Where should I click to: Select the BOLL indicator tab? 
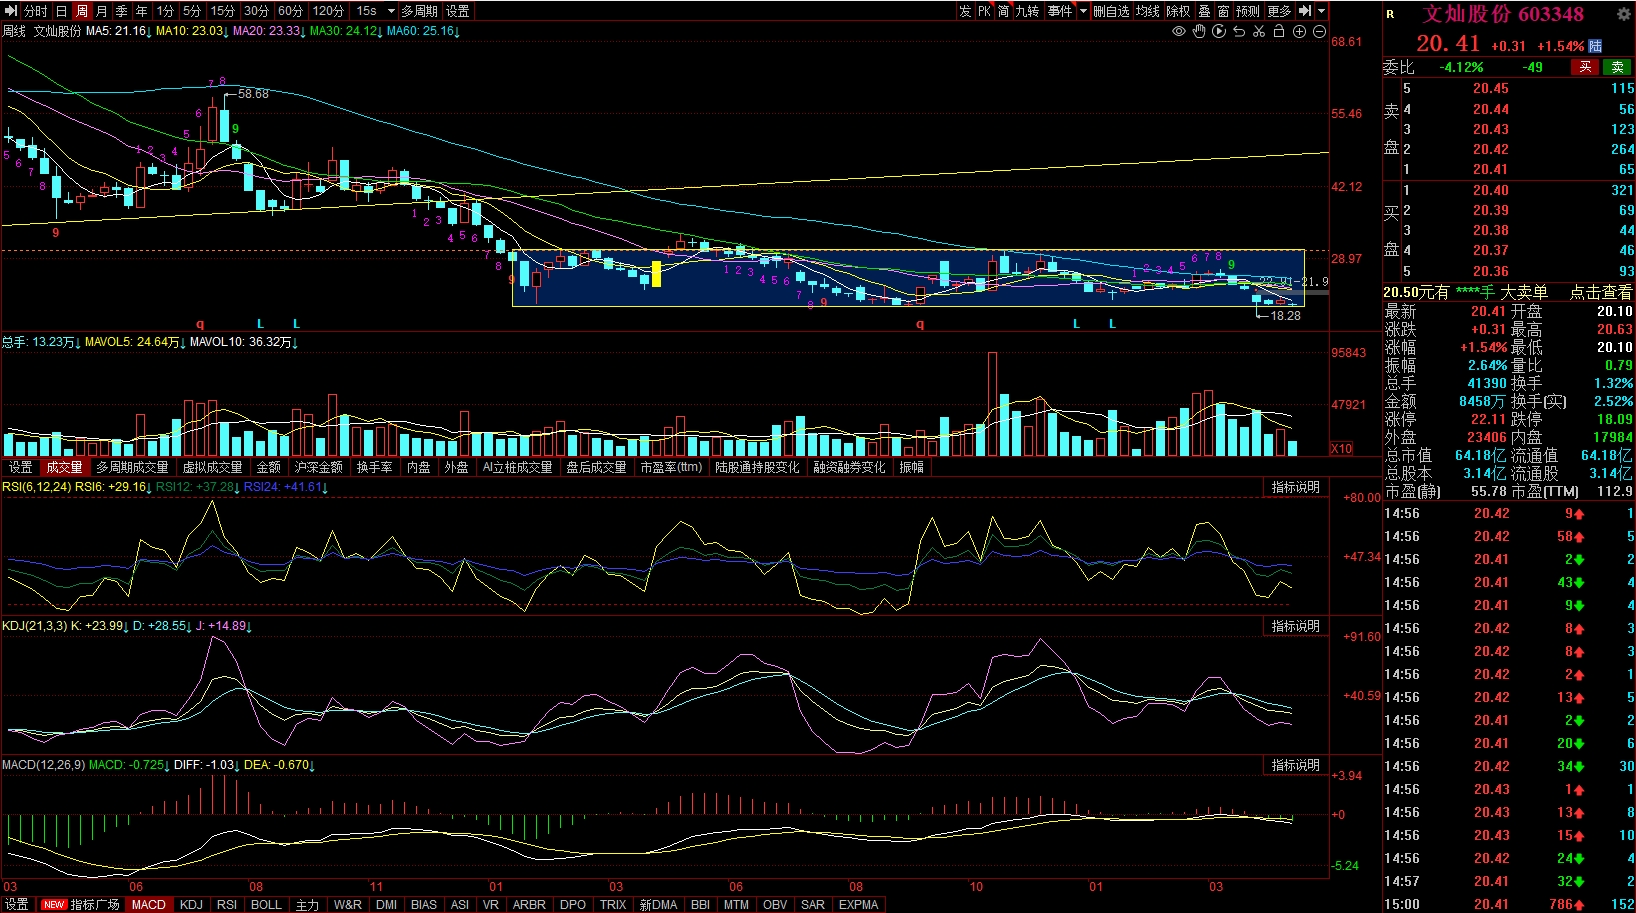tap(266, 904)
